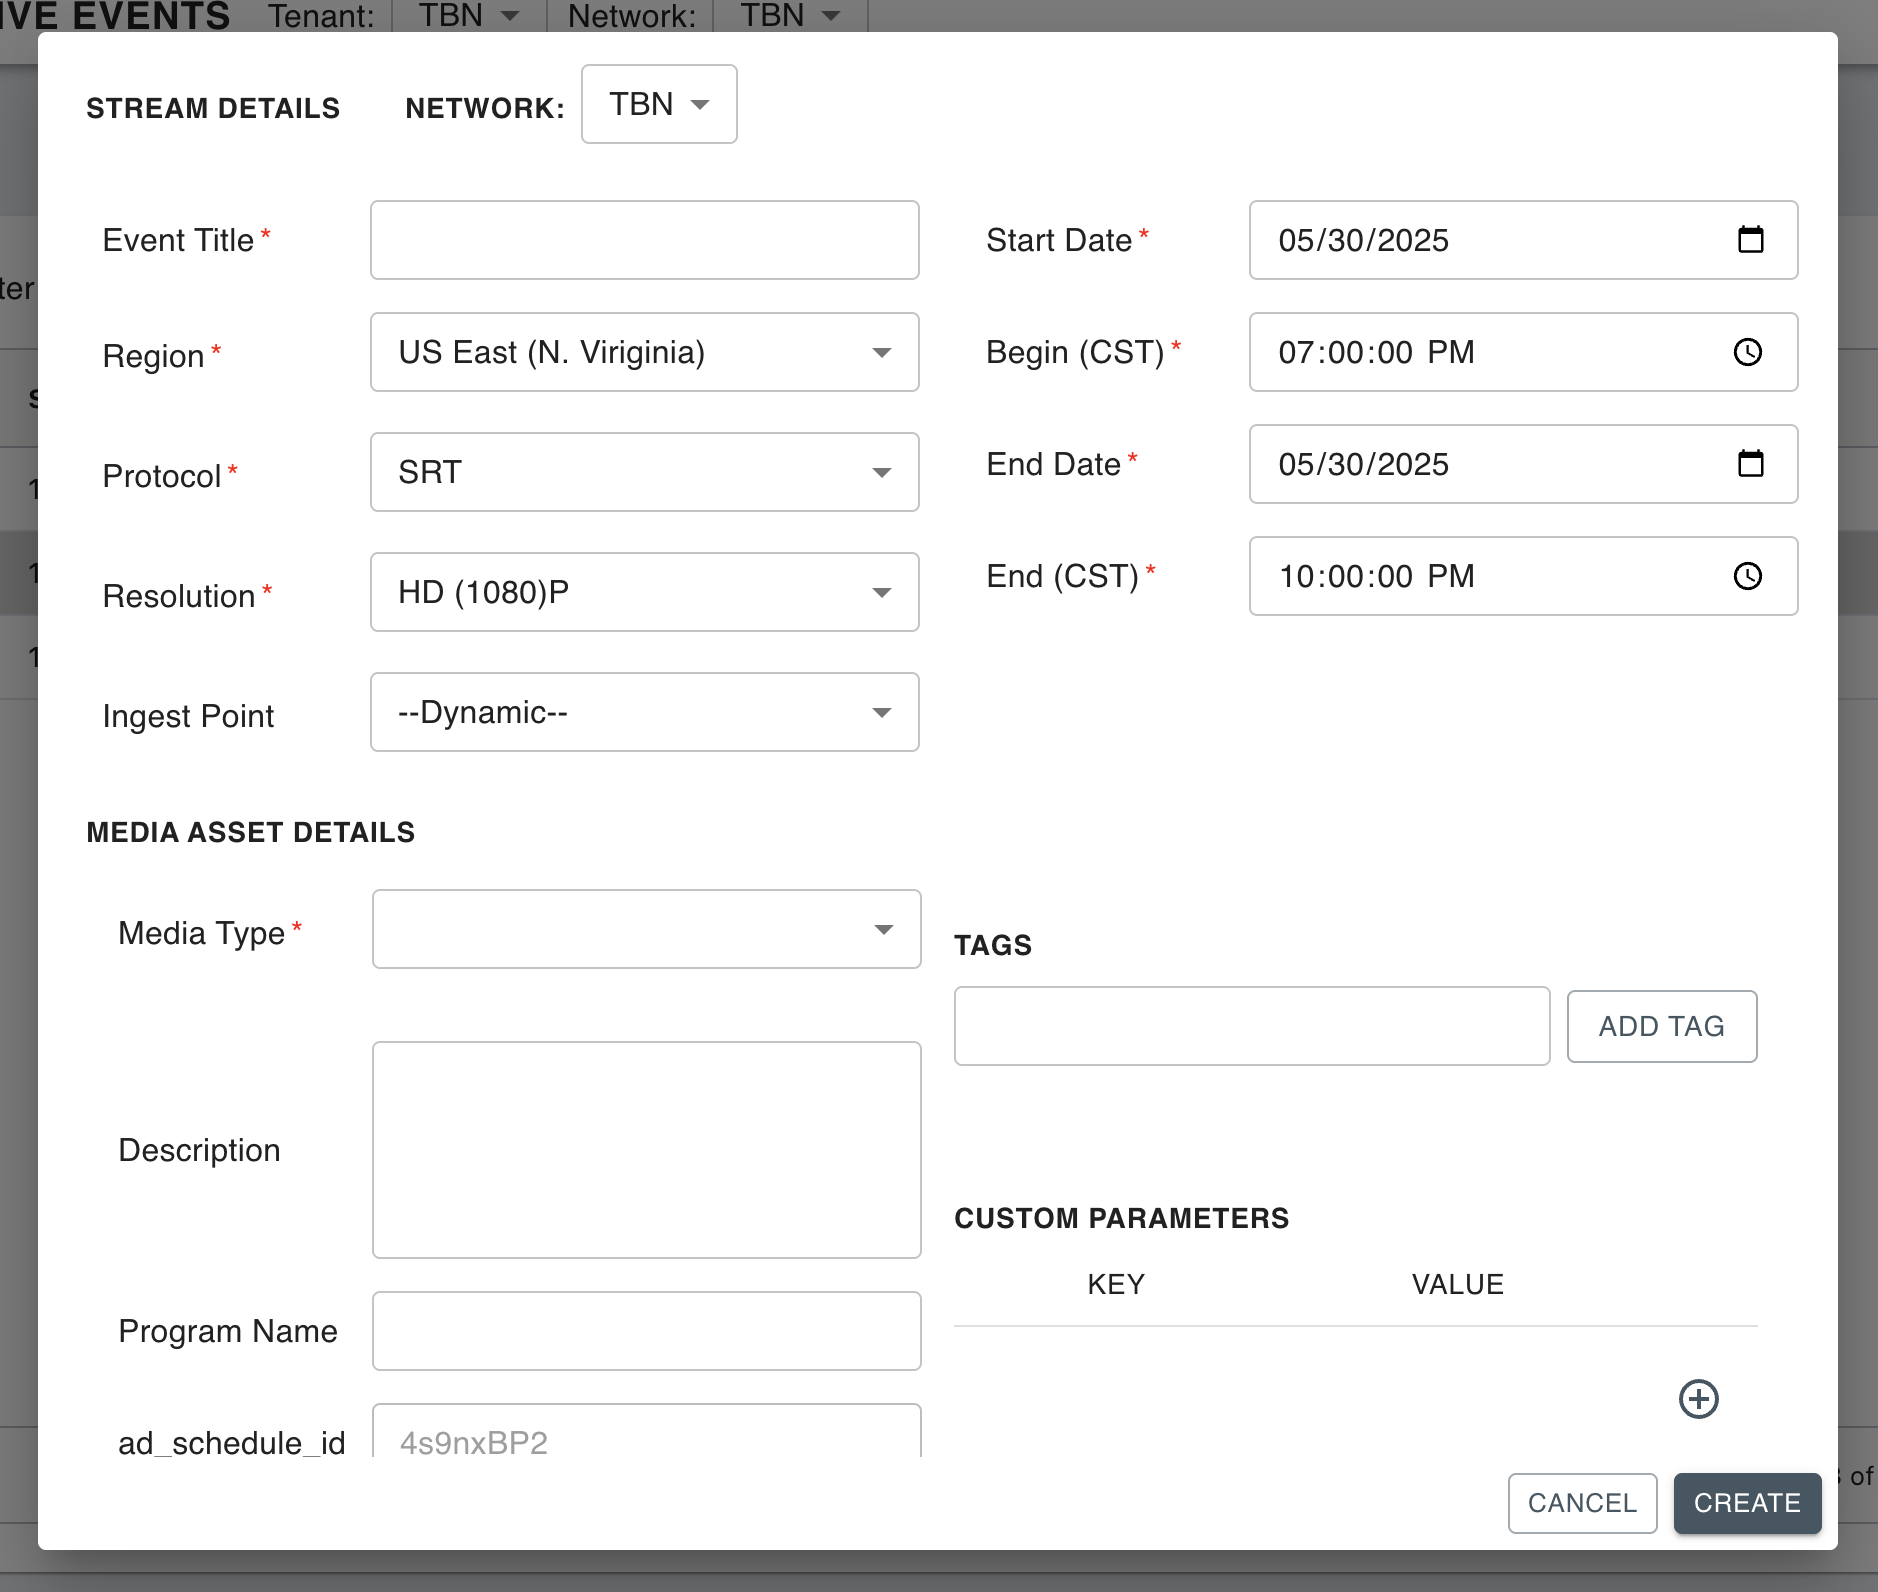Focus the Program Name input field
Image resolution: width=1878 pixels, height=1592 pixels.
point(646,1331)
